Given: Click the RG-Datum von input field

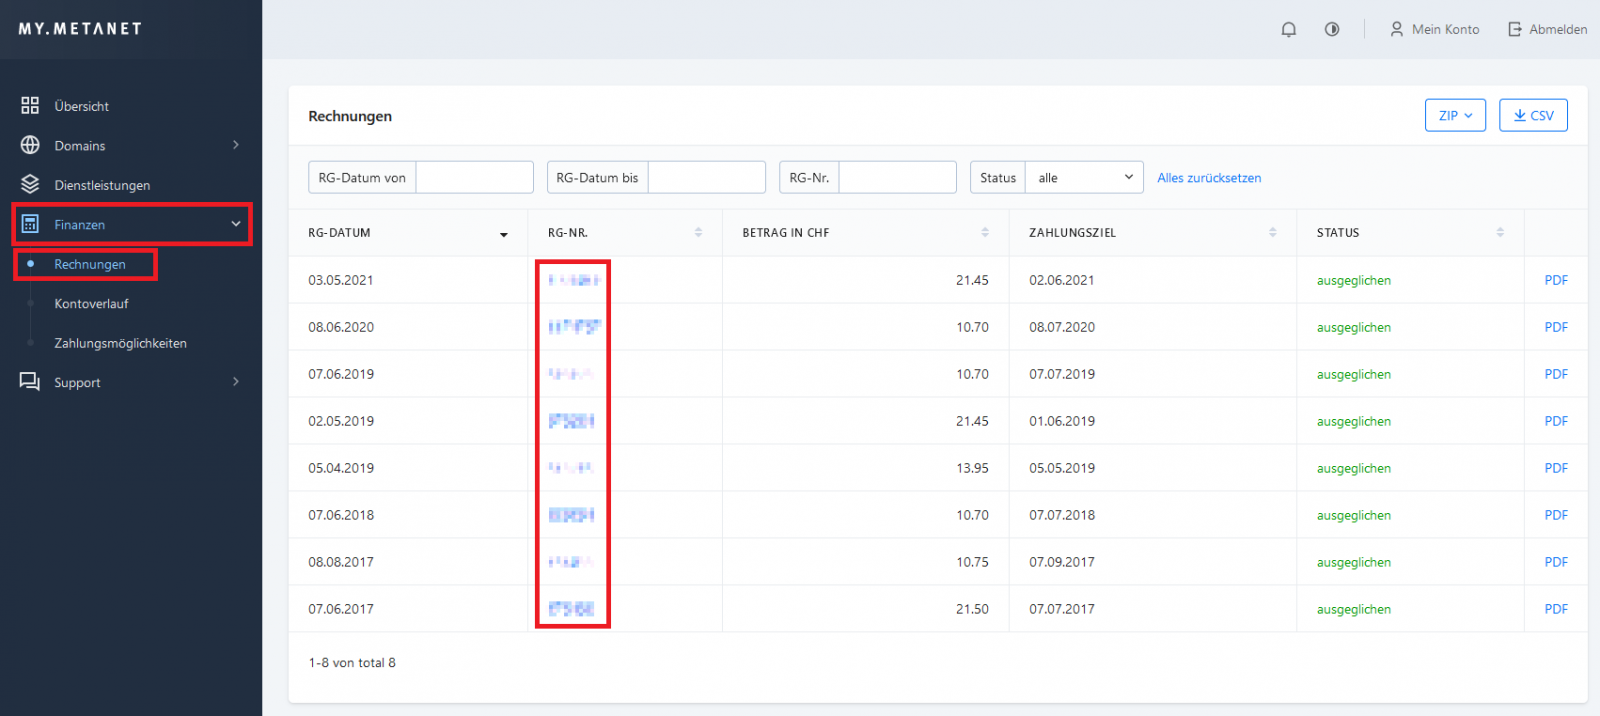Looking at the screenshot, I should [474, 178].
